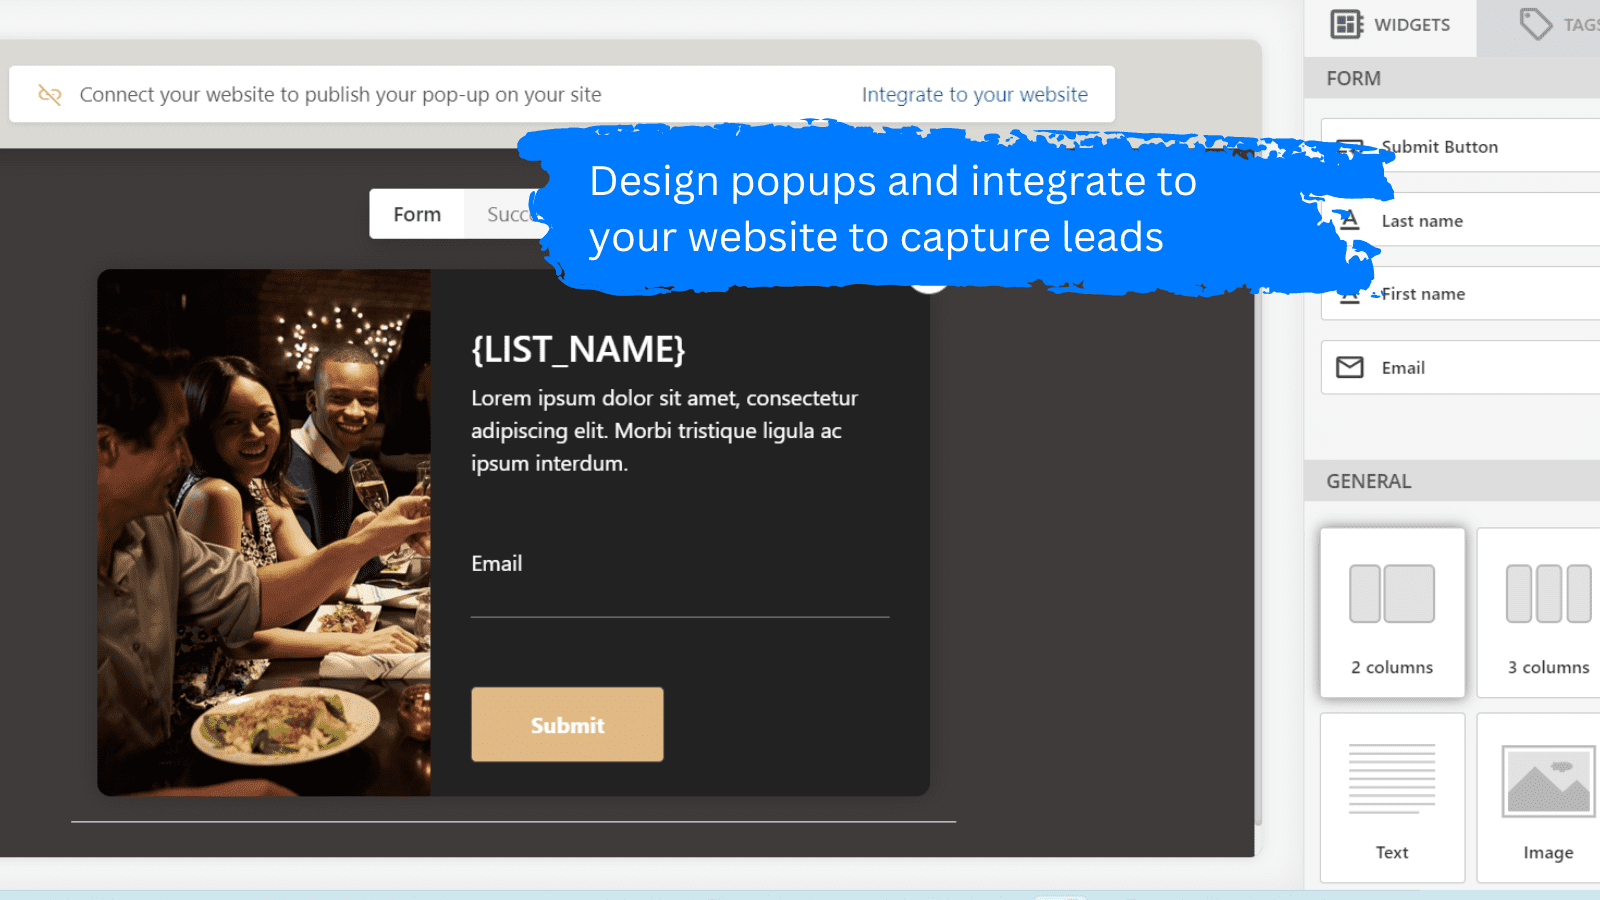1600x900 pixels.
Task: Click the Integrate to your website link
Action: point(974,94)
